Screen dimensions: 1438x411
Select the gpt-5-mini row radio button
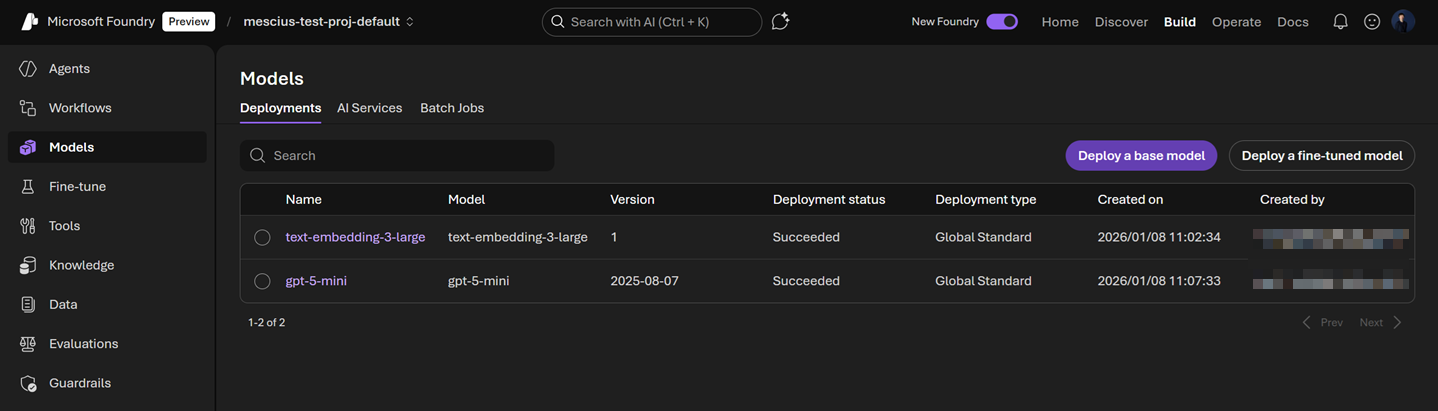(262, 282)
